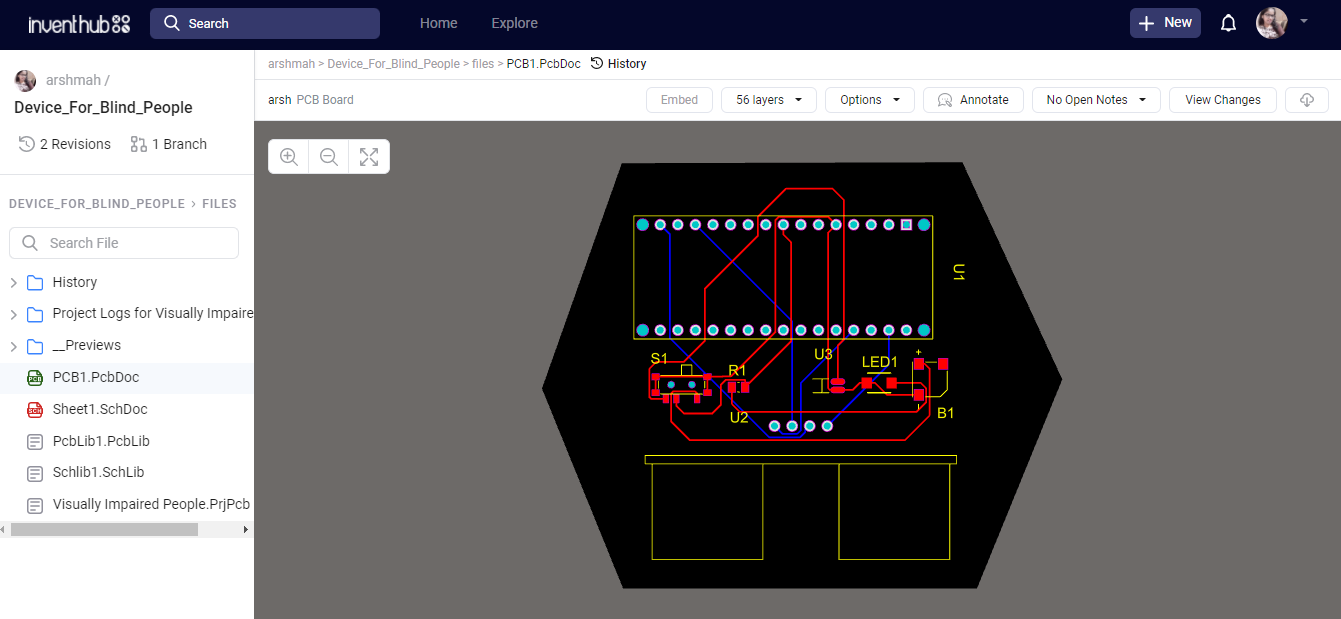Image resolution: width=1341 pixels, height=619 pixels.
Task: Click the View Changes button
Action: 1222,99
